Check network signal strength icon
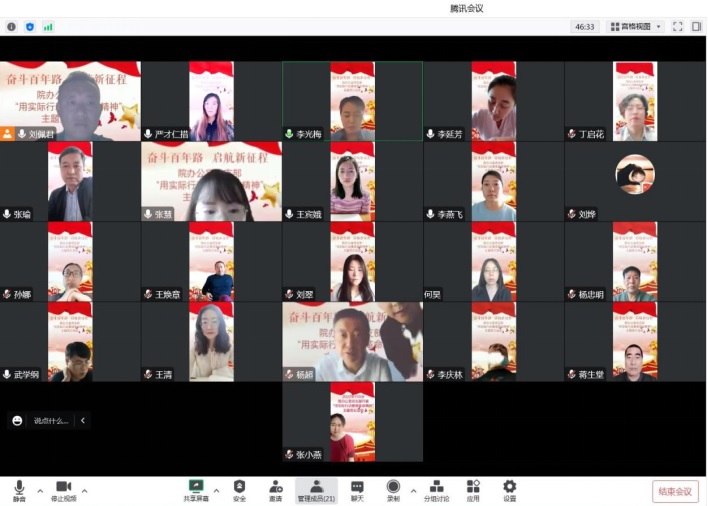Screen dimensions: 708x506 [x=48, y=27]
